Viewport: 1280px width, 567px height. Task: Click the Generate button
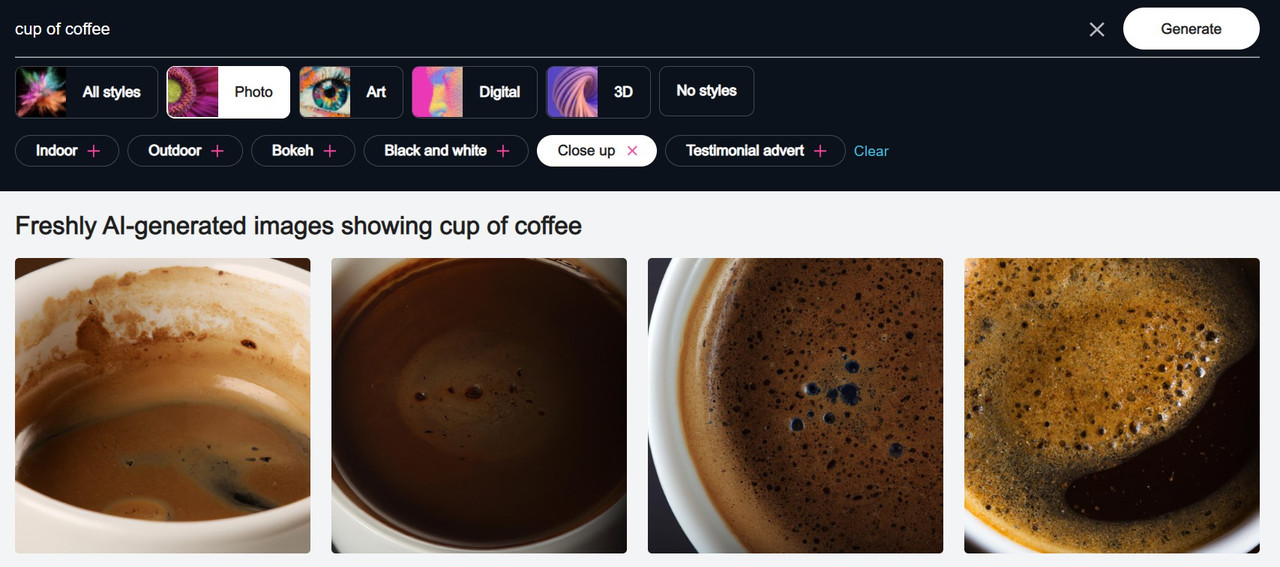[1191, 29]
